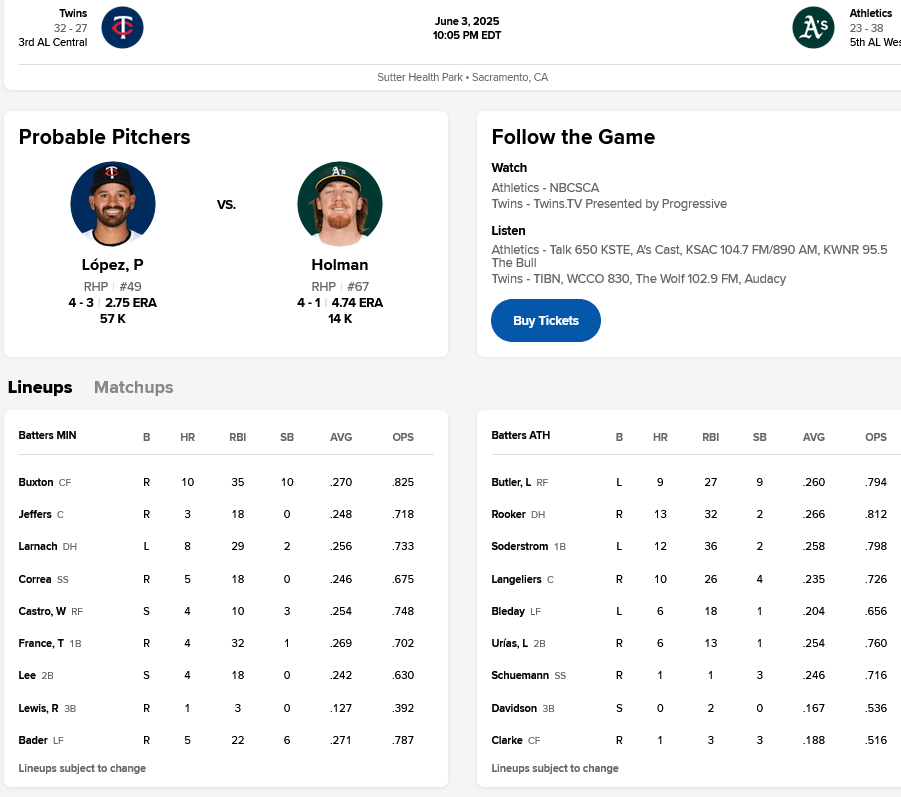Open Rooker player page
The height and width of the screenshot is (797, 901).
click(509, 514)
